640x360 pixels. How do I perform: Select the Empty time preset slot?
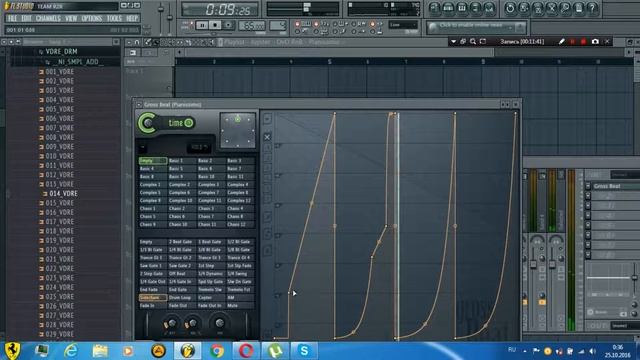point(153,161)
